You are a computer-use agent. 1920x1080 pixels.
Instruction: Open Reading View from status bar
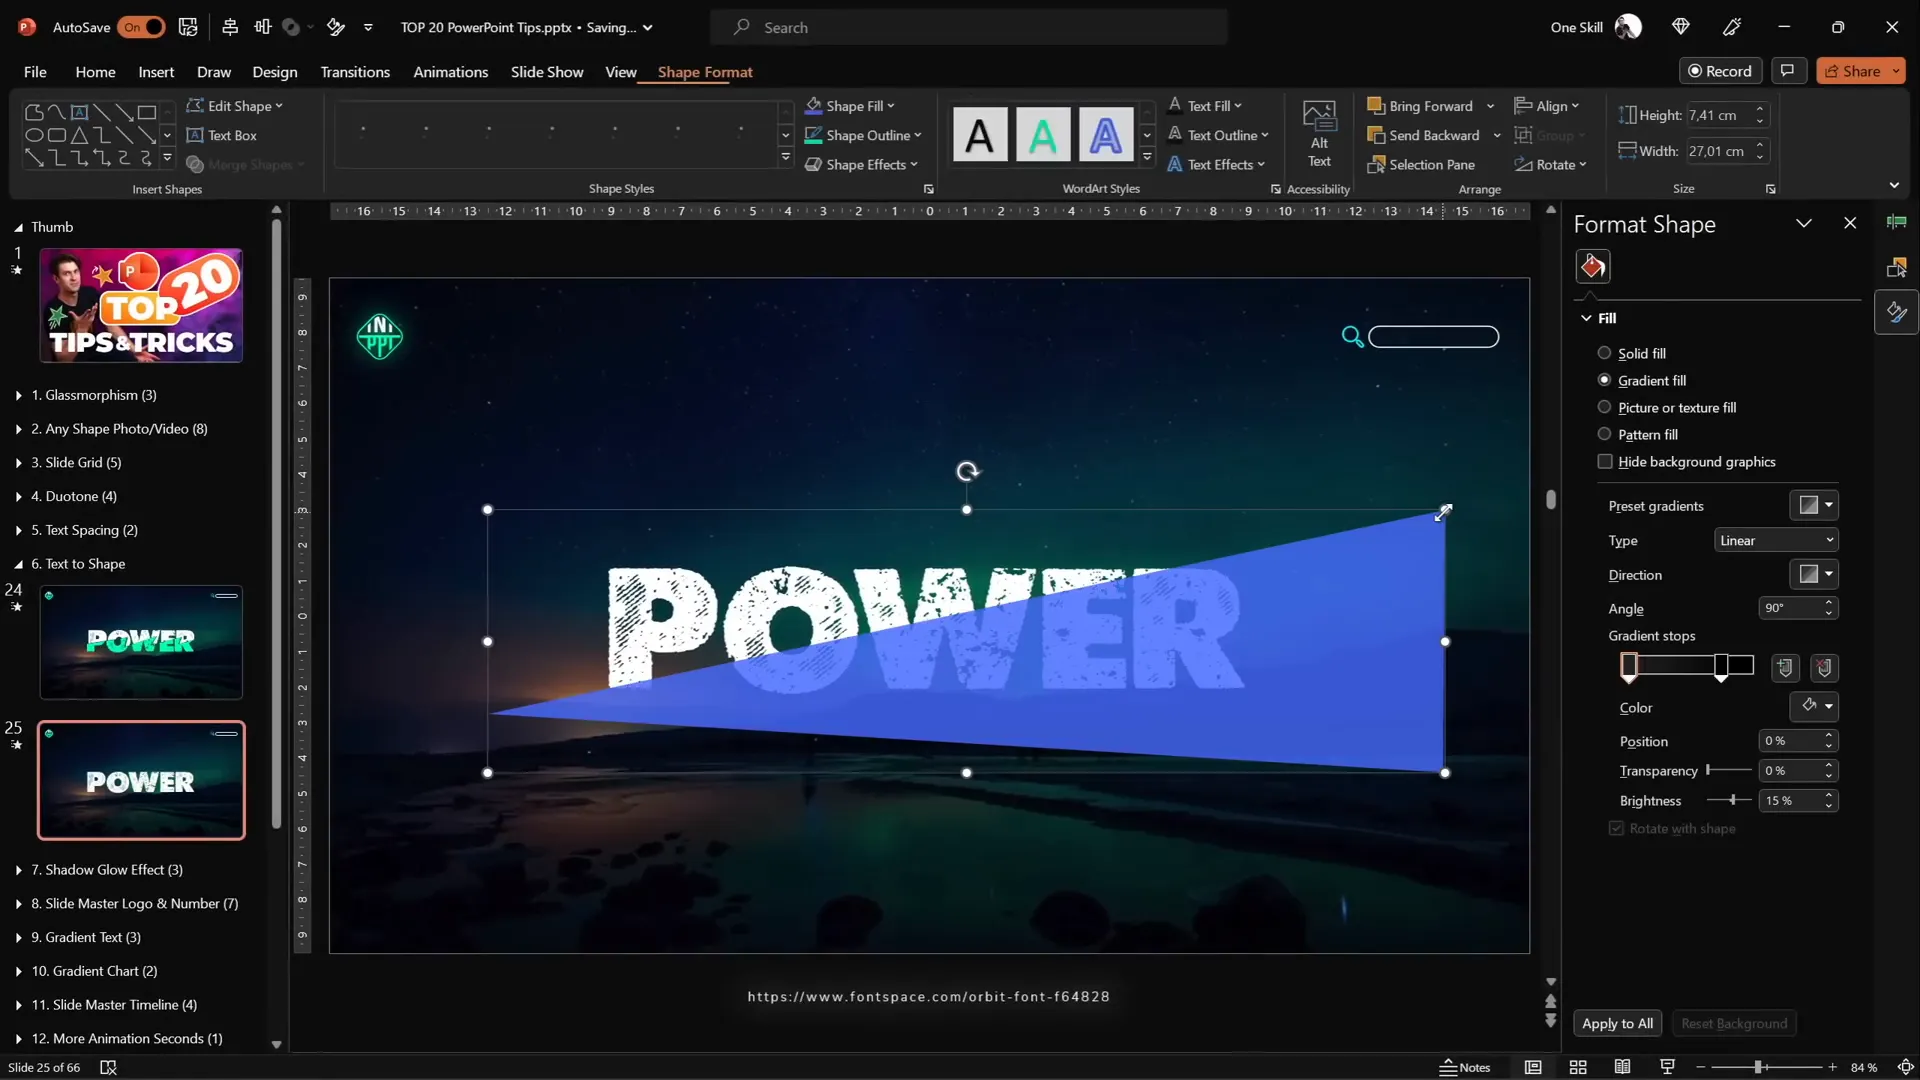click(1622, 1067)
